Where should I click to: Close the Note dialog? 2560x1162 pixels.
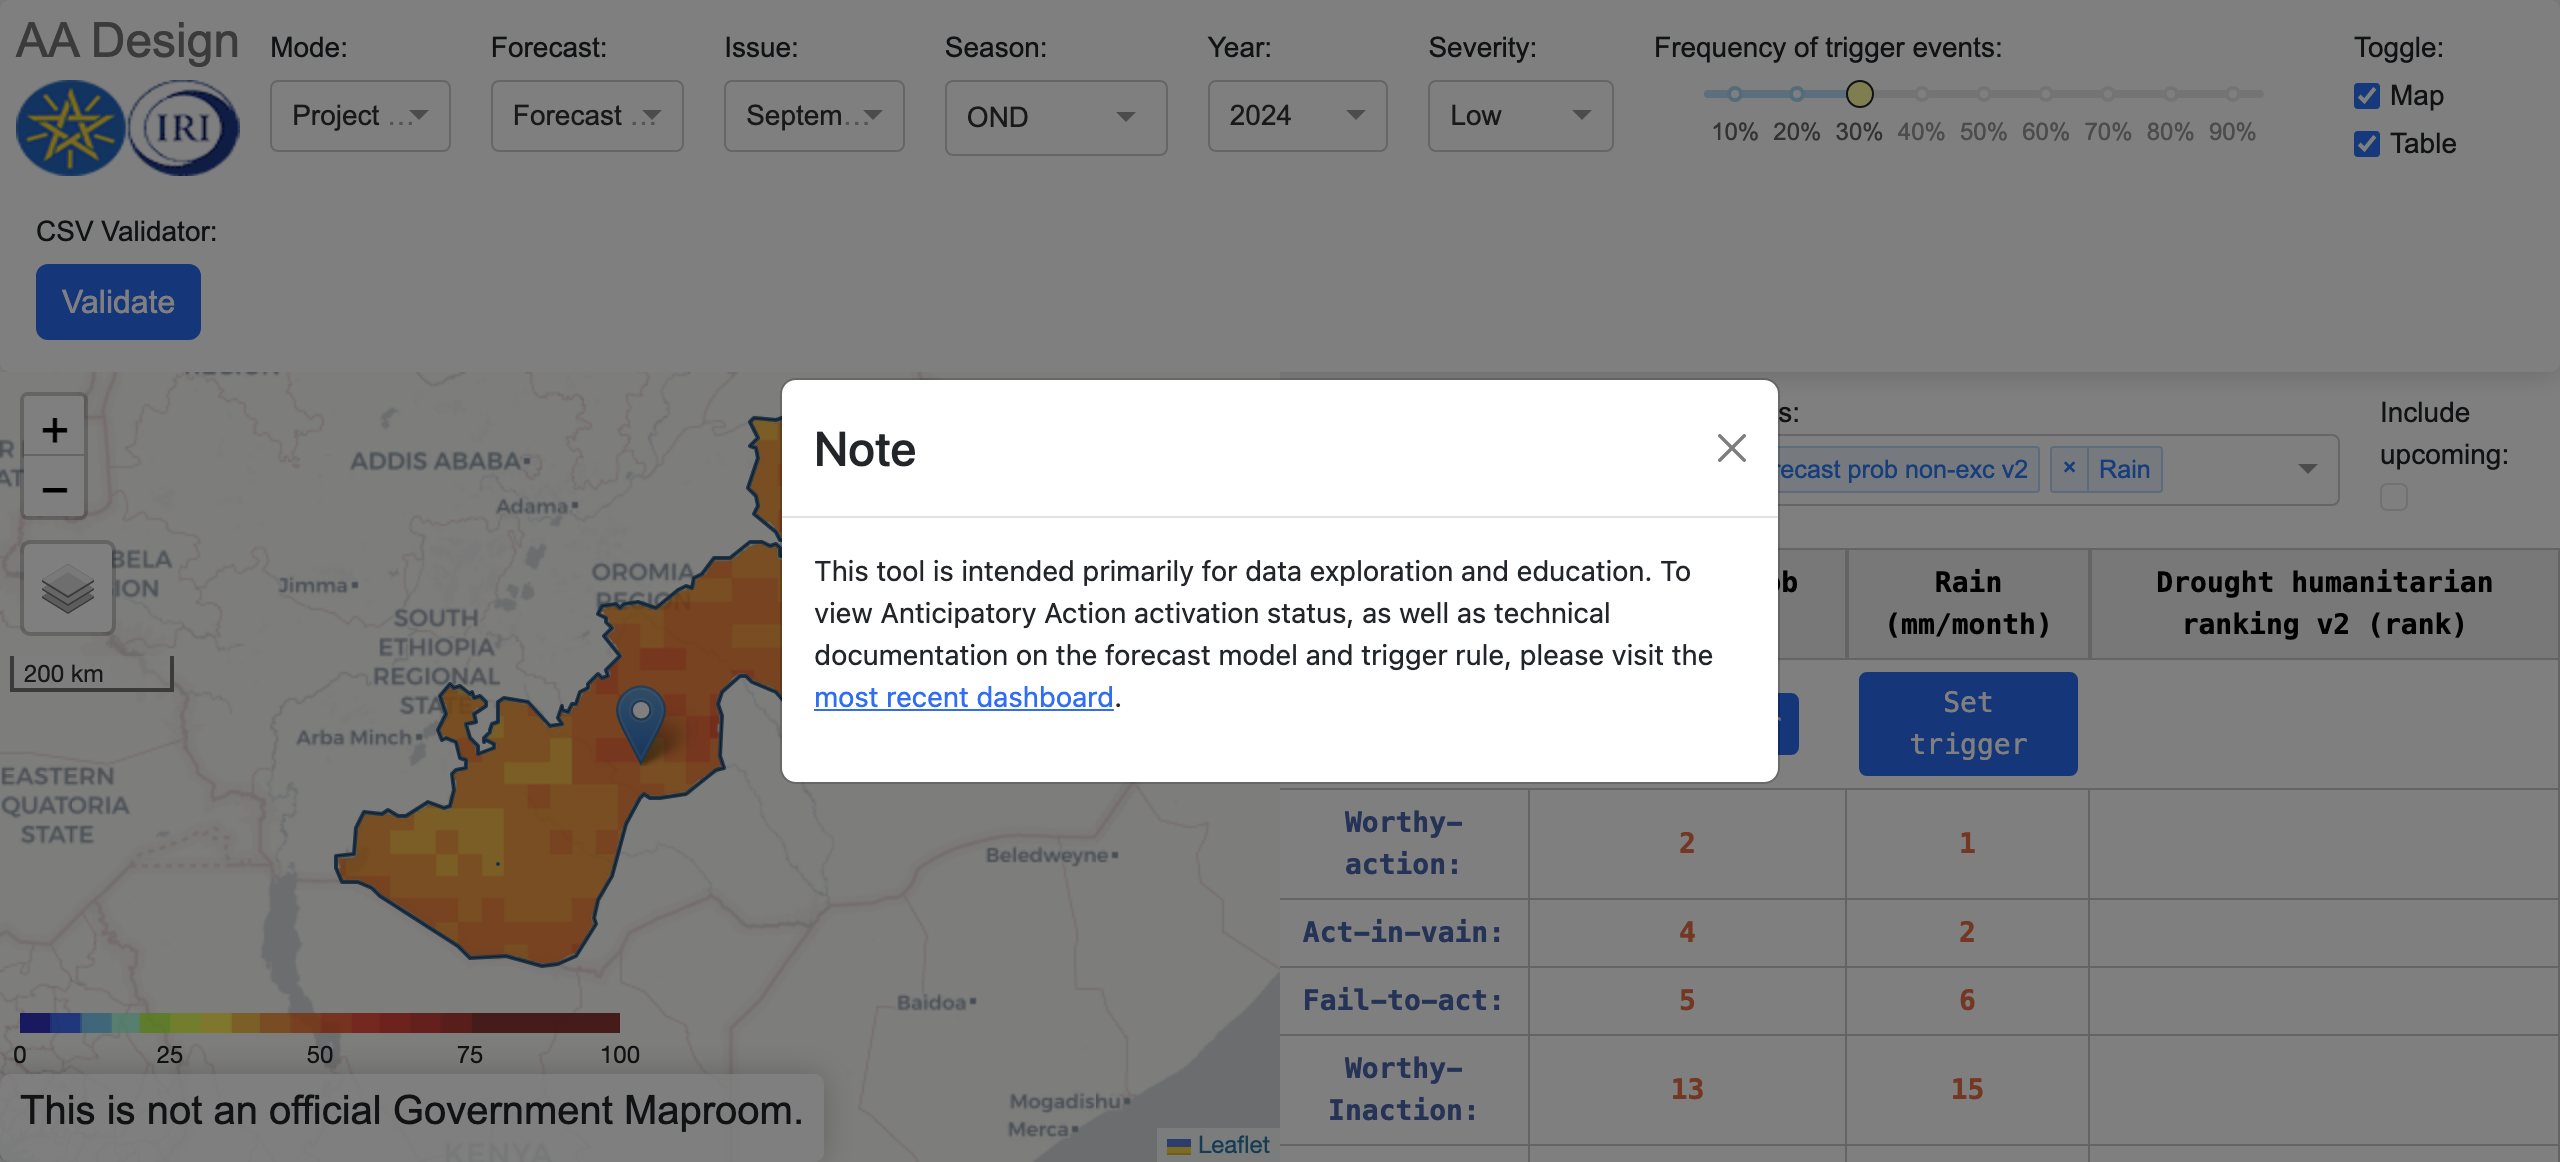1731,448
